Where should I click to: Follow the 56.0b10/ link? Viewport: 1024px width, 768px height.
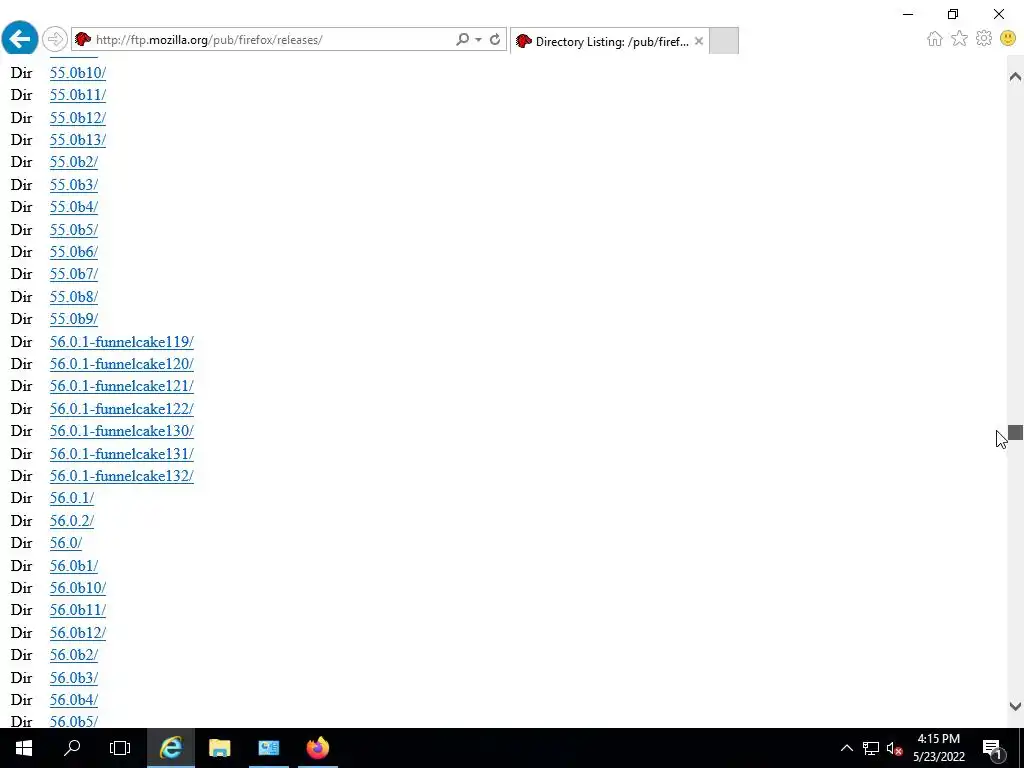pyautogui.click(x=78, y=588)
